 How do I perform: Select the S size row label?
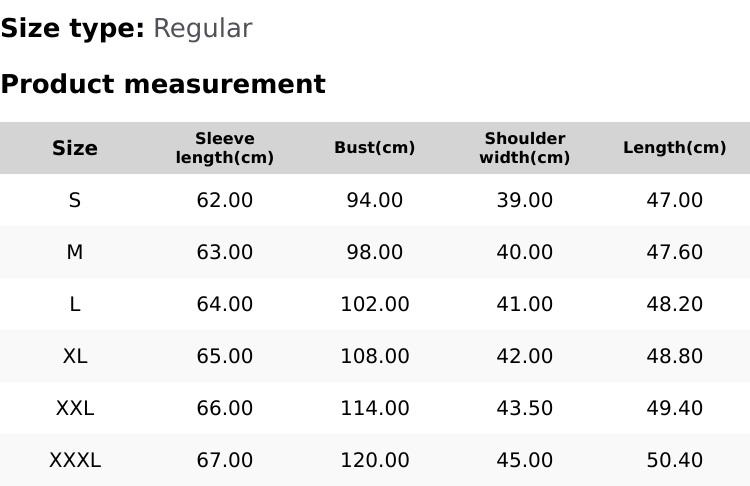tap(75, 200)
